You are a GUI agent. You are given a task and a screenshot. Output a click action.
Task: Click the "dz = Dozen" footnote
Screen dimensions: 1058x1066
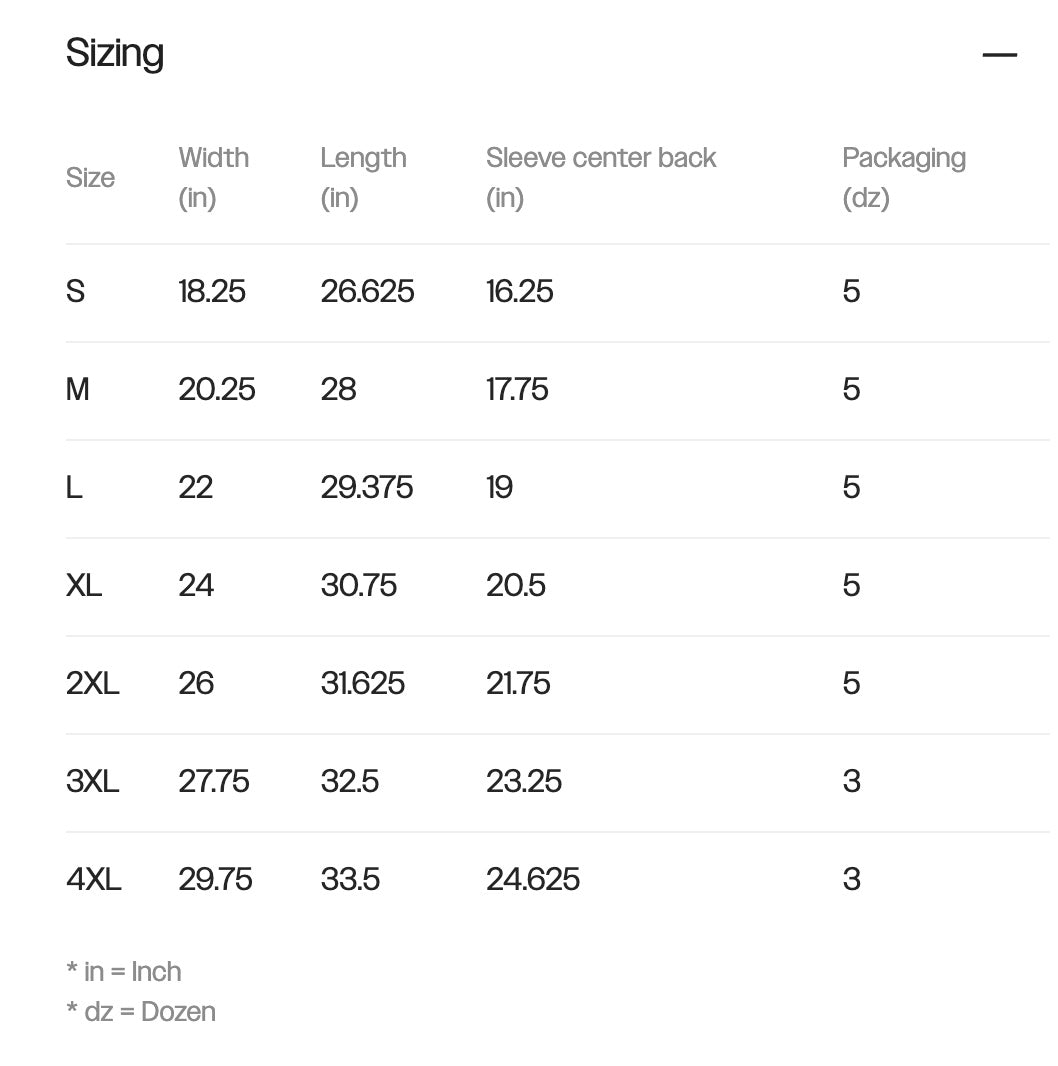[141, 1012]
